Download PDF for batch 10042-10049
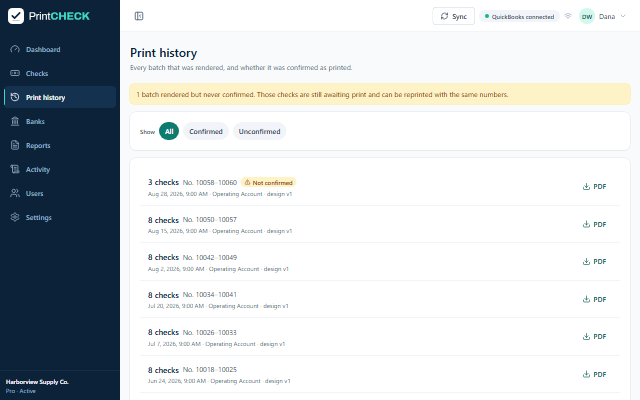 tap(594, 262)
